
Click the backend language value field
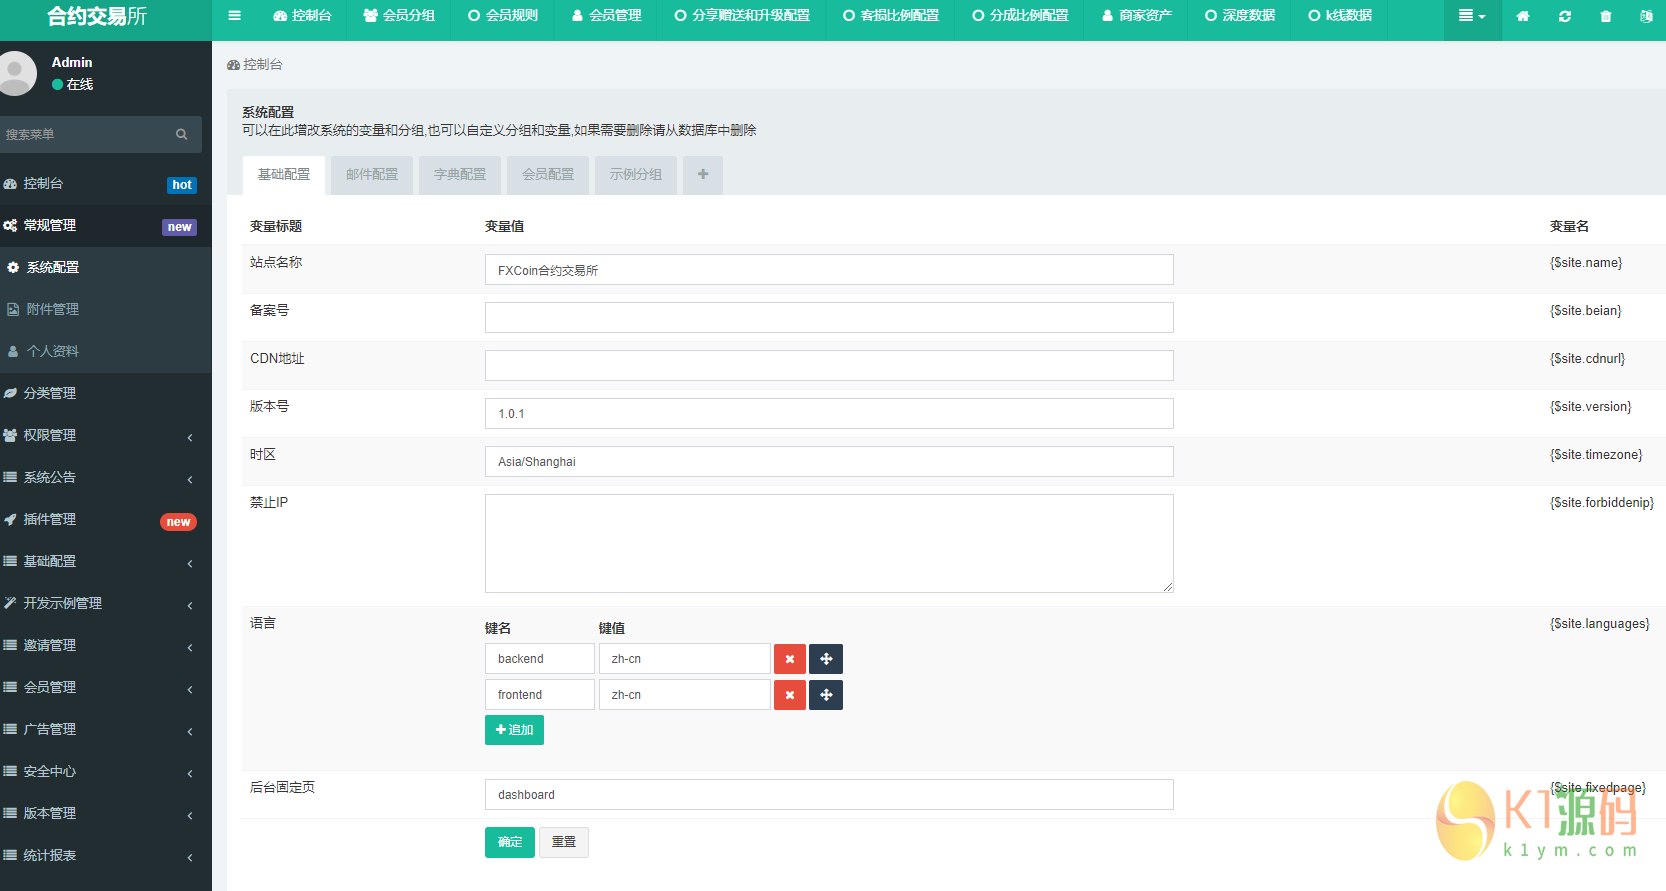pos(685,659)
